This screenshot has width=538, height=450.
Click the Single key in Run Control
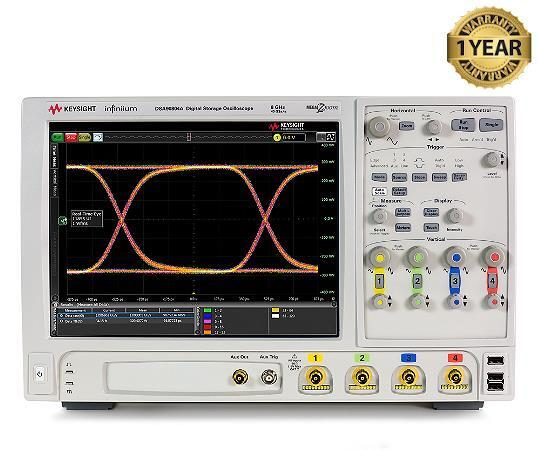(x=491, y=125)
